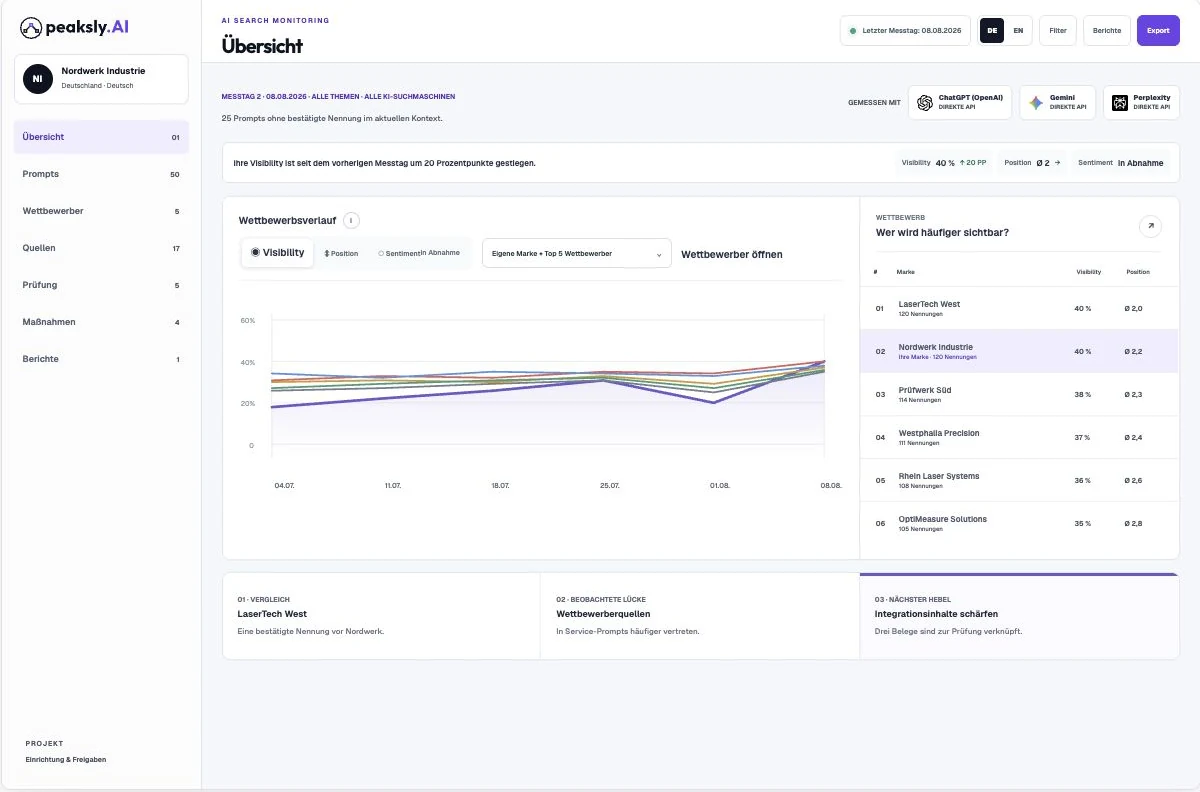Click the purple Export button
The width and height of the screenshot is (1200, 792).
click(x=1158, y=31)
